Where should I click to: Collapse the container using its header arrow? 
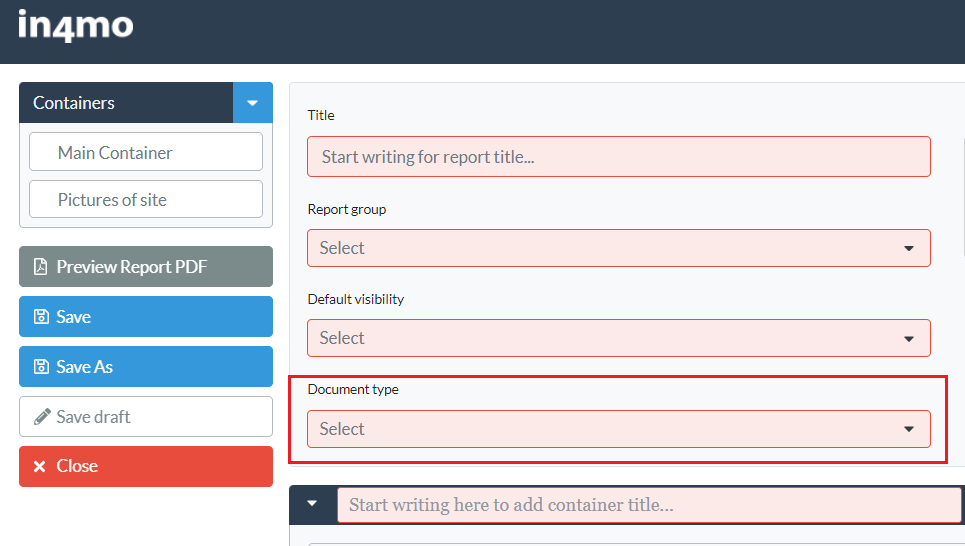tap(312, 504)
